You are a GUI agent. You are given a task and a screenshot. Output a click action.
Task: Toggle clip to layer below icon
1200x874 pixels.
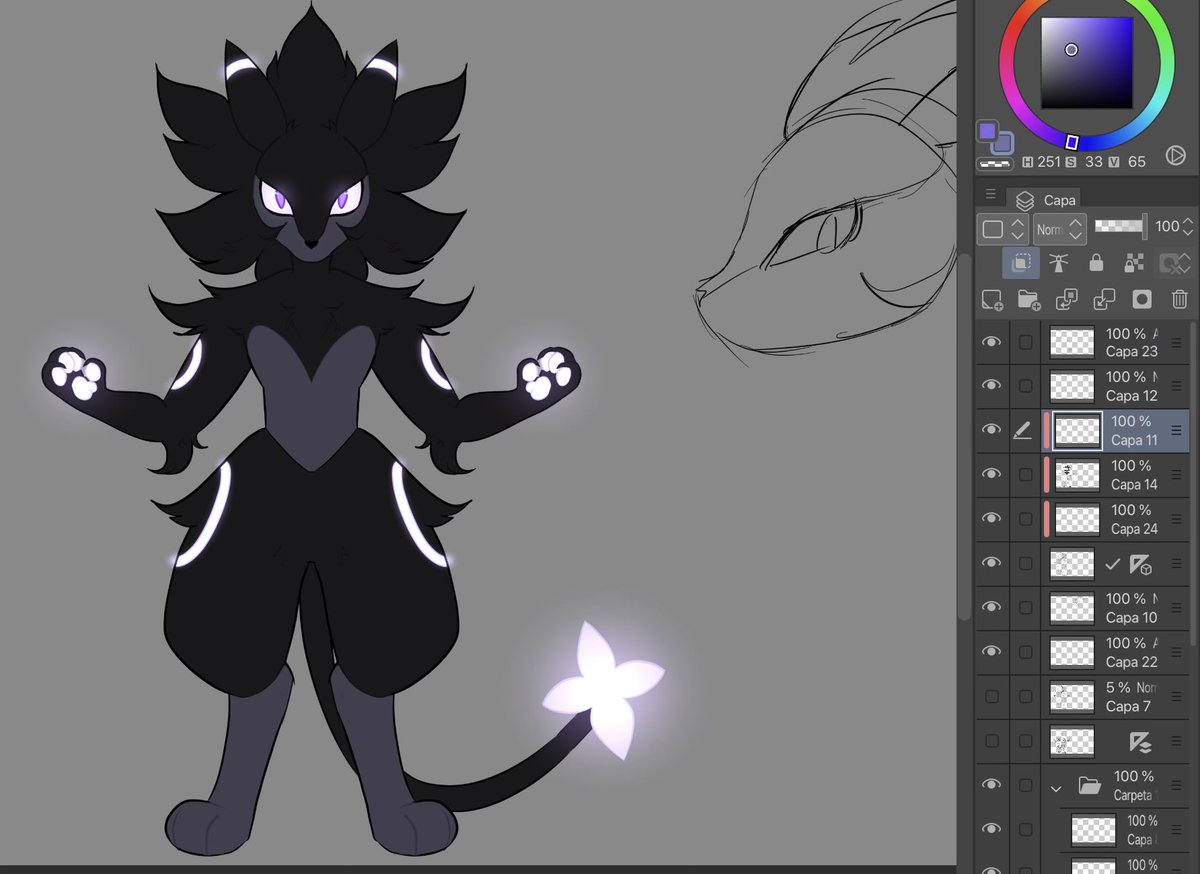[1021, 263]
